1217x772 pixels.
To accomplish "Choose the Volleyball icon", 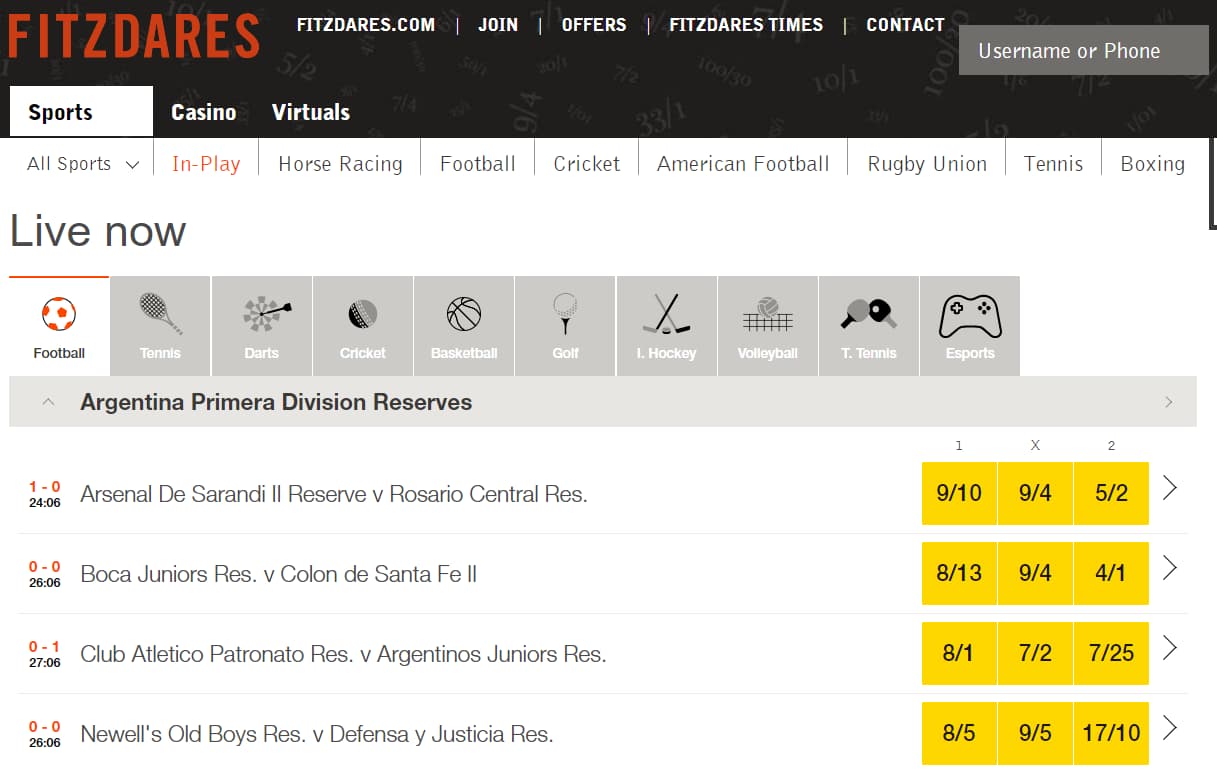I will [767, 314].
